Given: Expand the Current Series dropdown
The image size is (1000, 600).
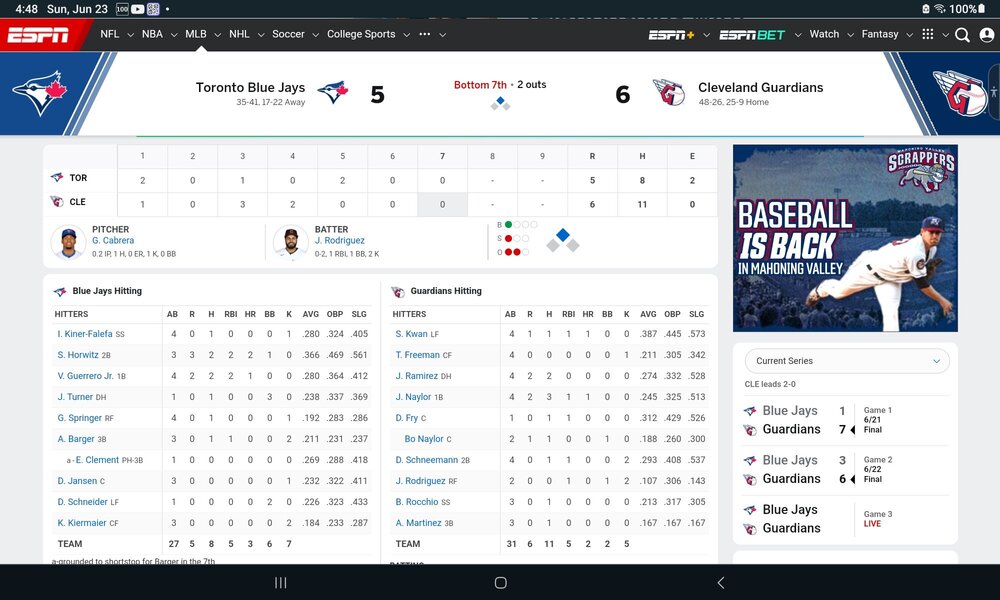Looking at the screenshot, I should (x=847, y=361).
